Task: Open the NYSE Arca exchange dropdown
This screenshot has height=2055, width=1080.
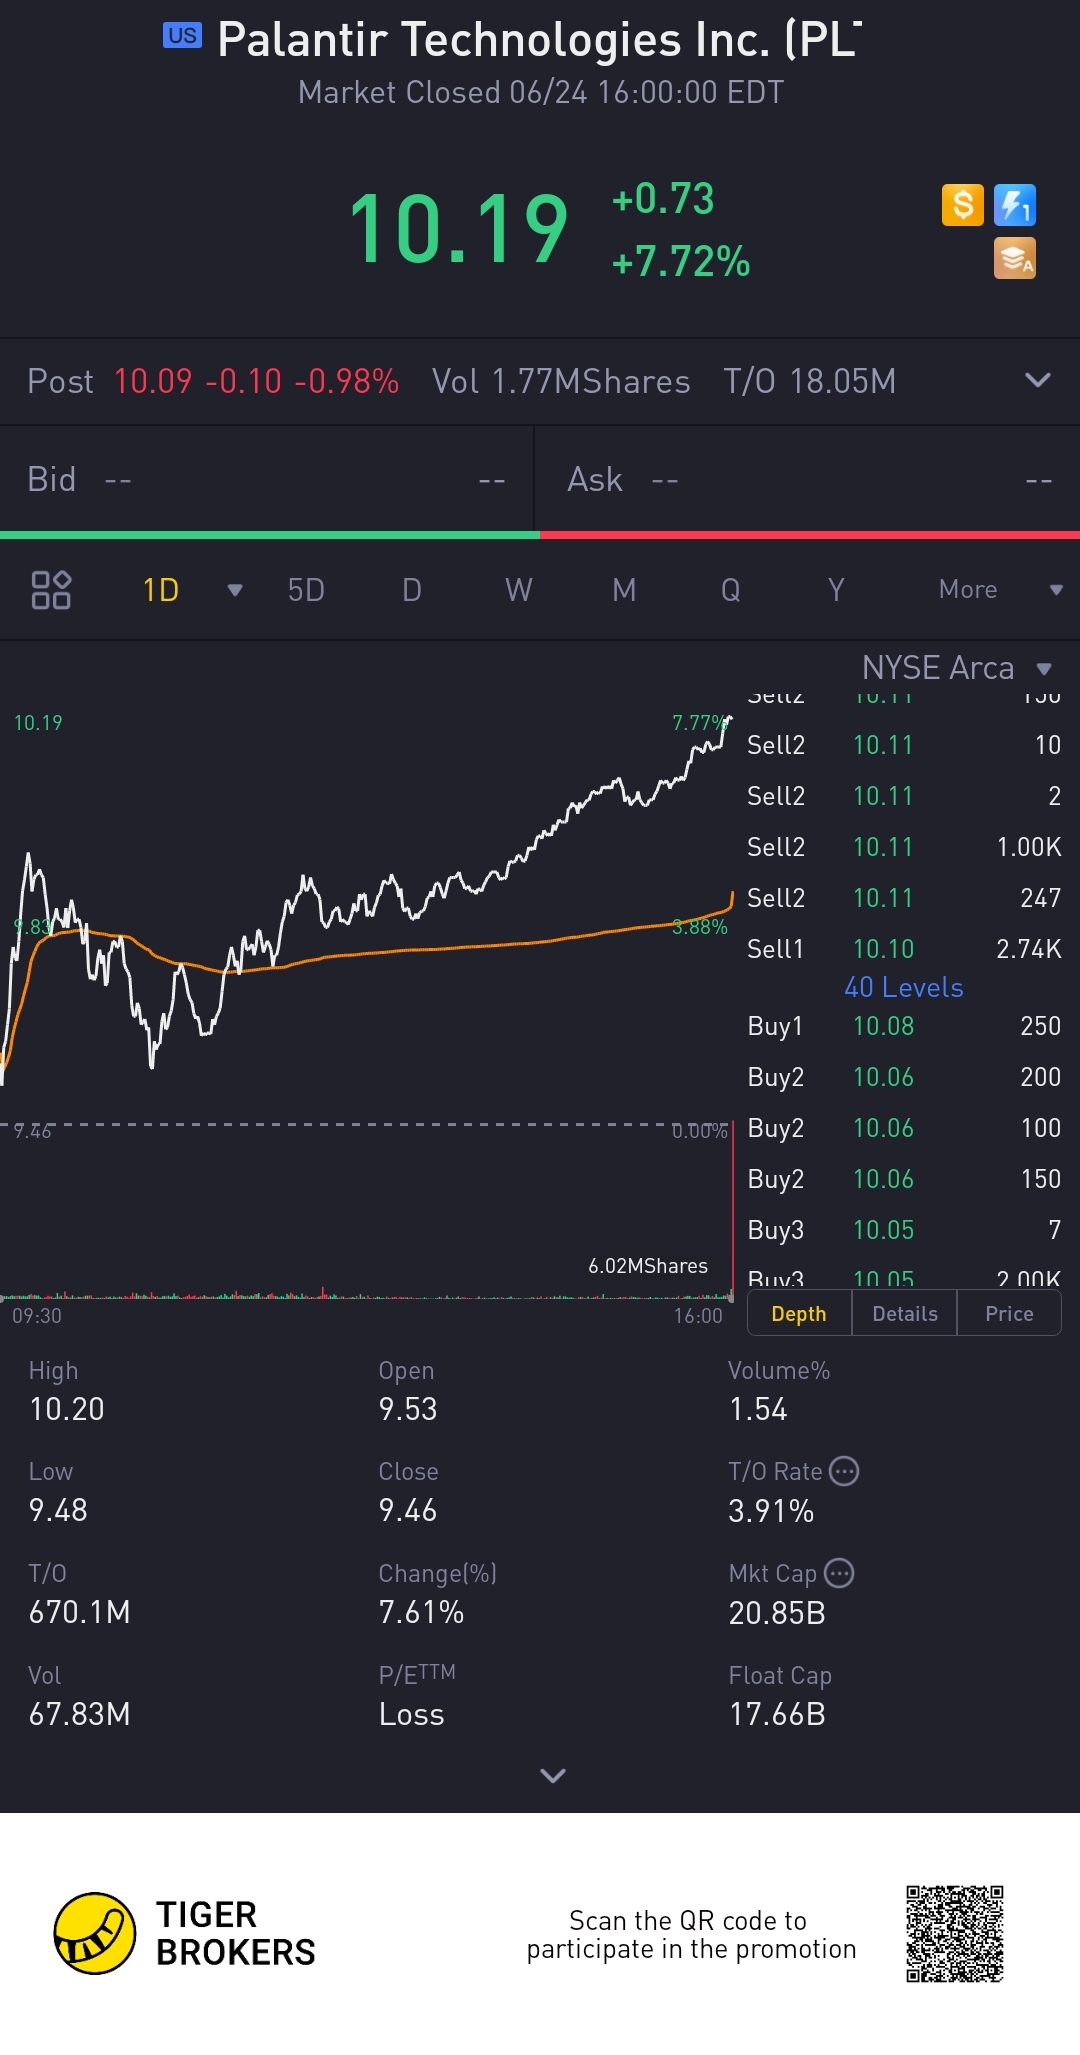Action: (957, 667)
